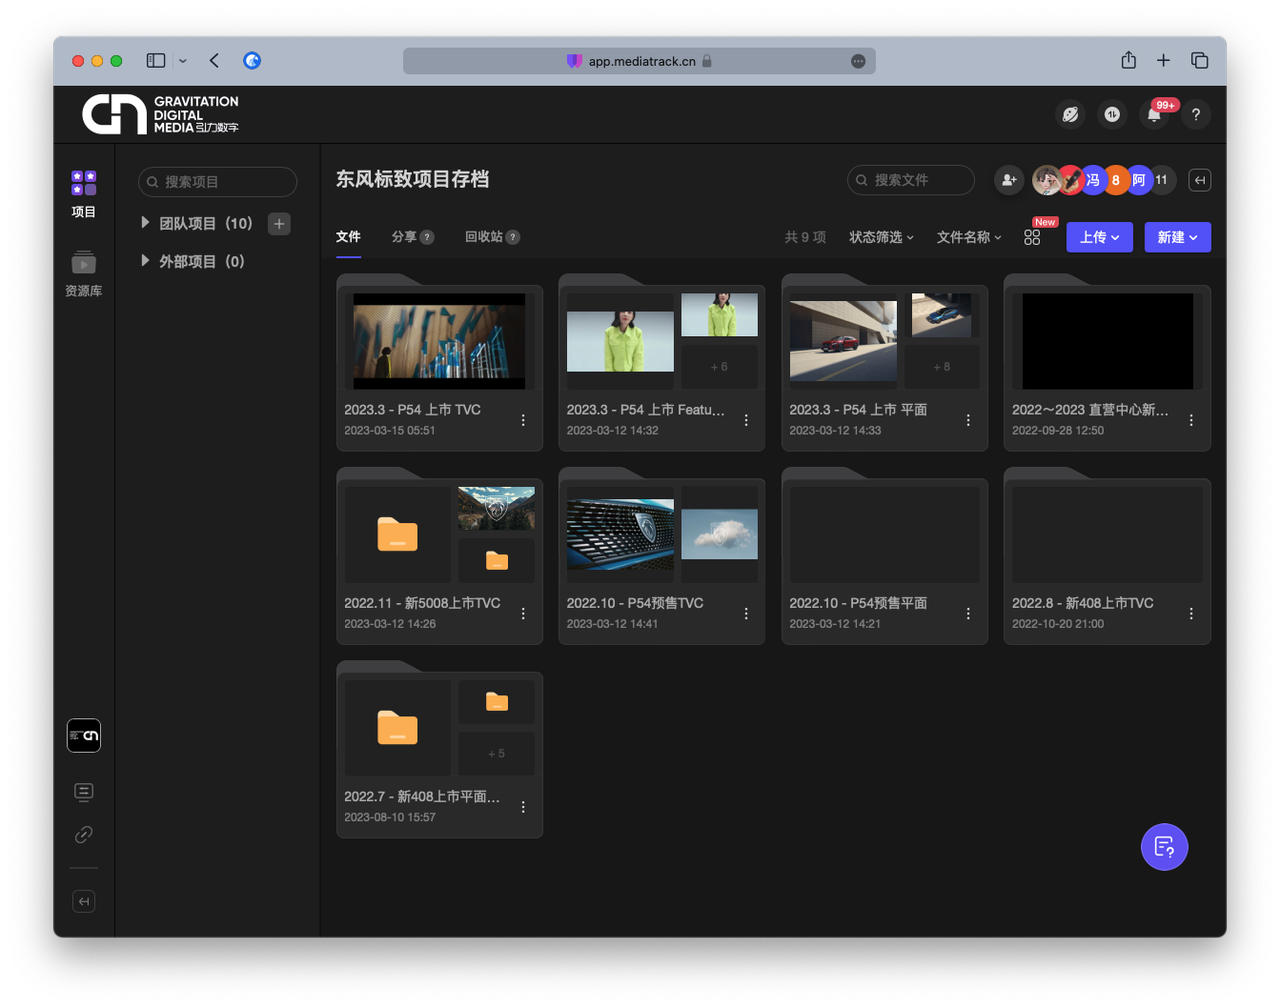Click the 分享 help question icon
This screenshot has width=1280, height=1008.
pyautogui.click(x=427, y=237)
